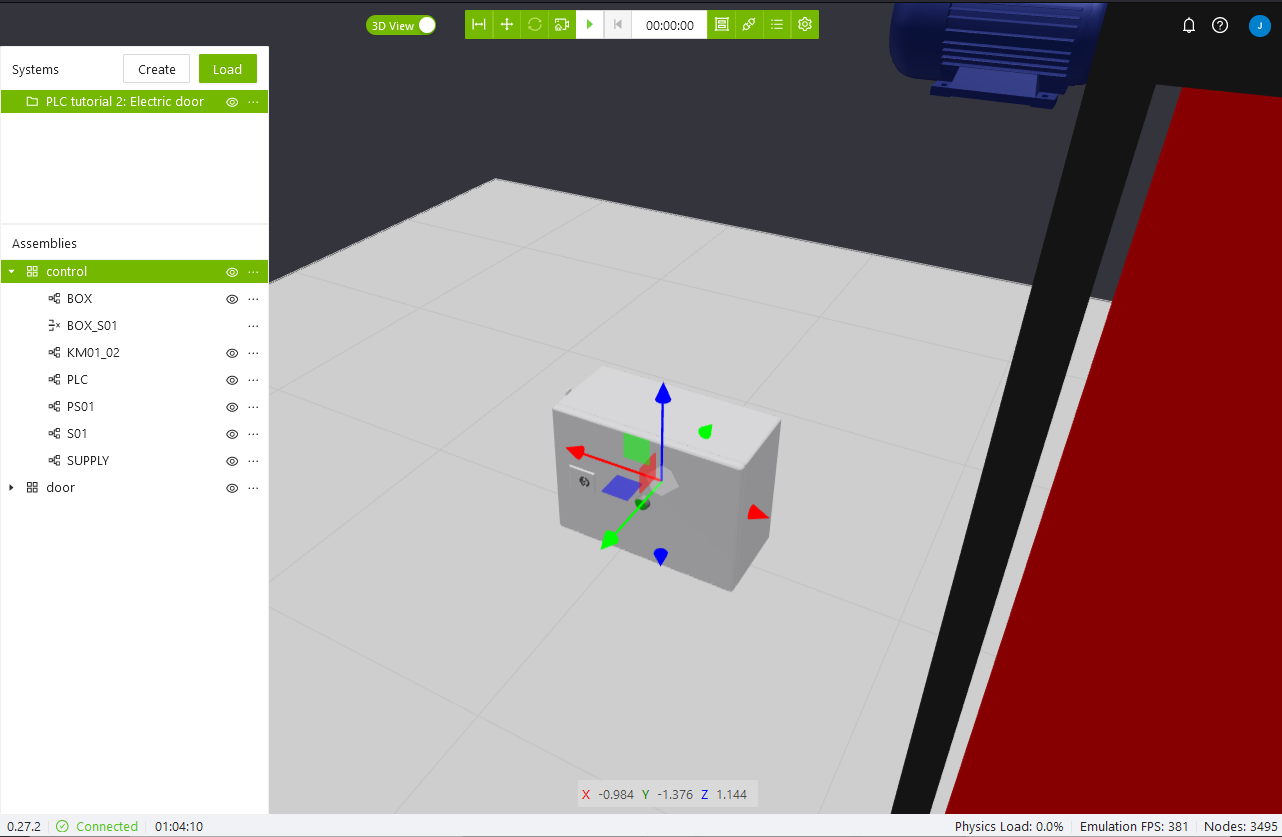This screenshot has width=1282, height=837.
Task: Reset camera to home view
Action: tap(562, 25)
